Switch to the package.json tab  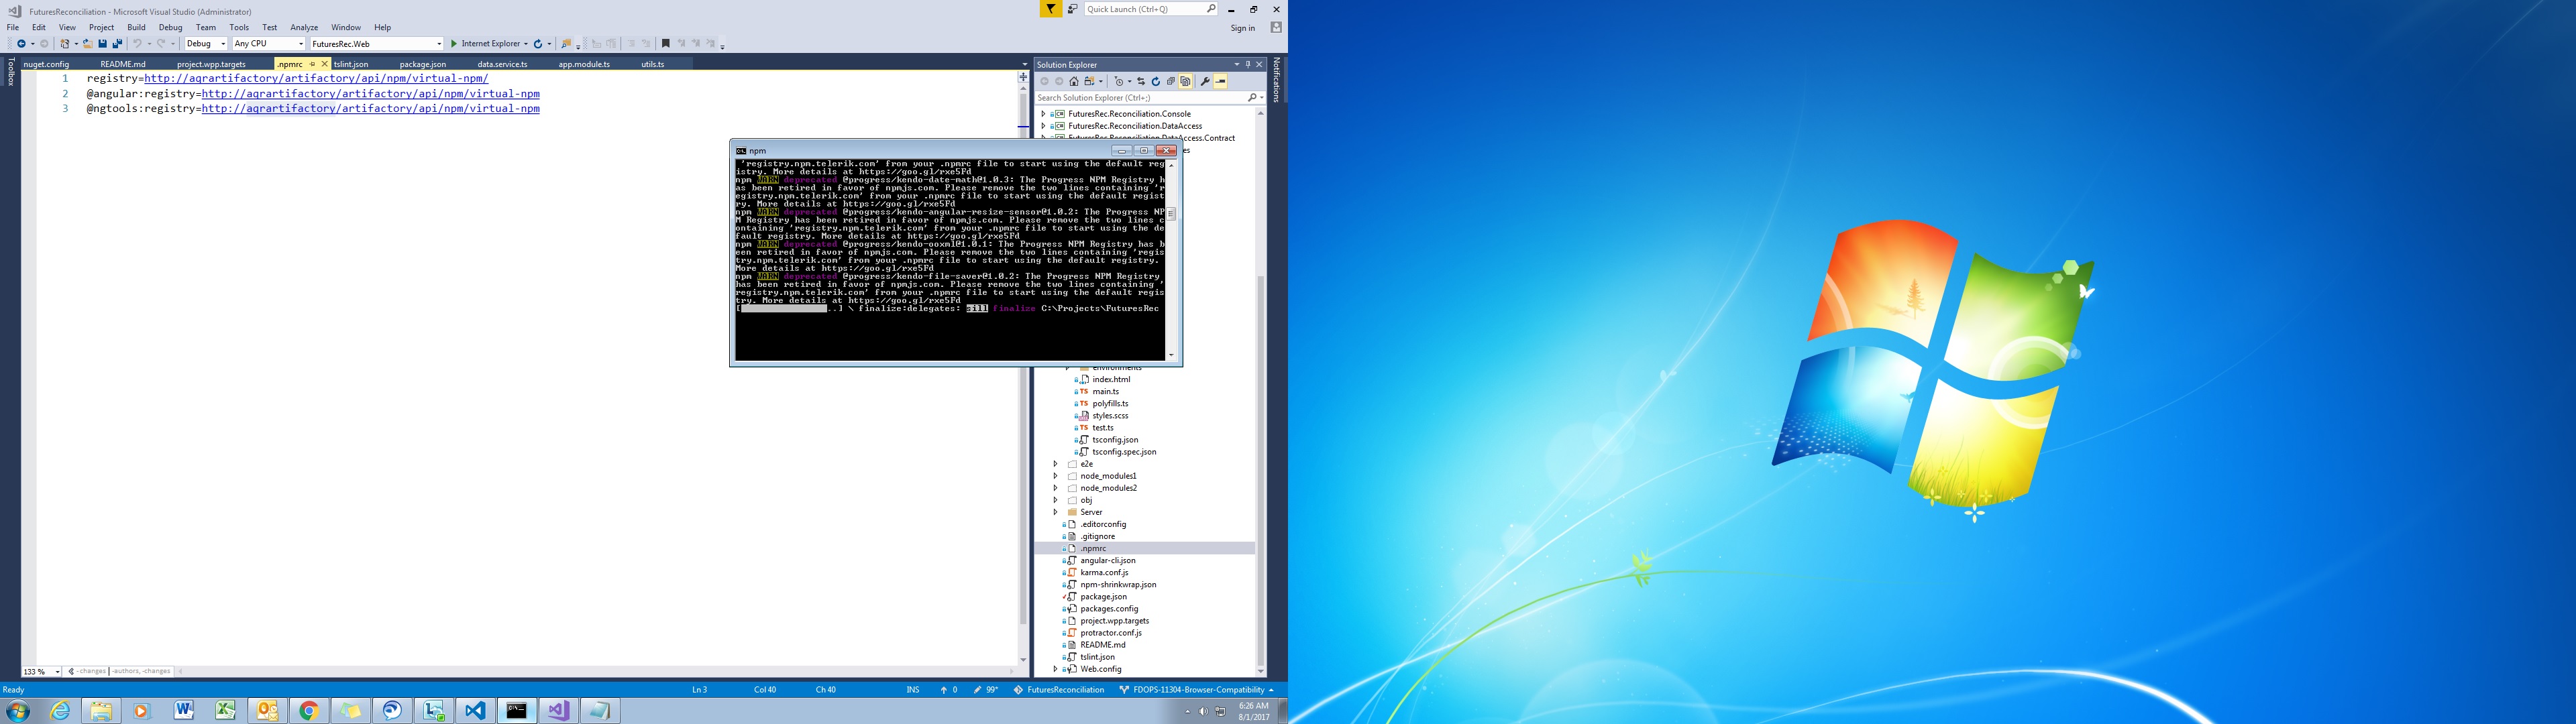tap(422, 64)
